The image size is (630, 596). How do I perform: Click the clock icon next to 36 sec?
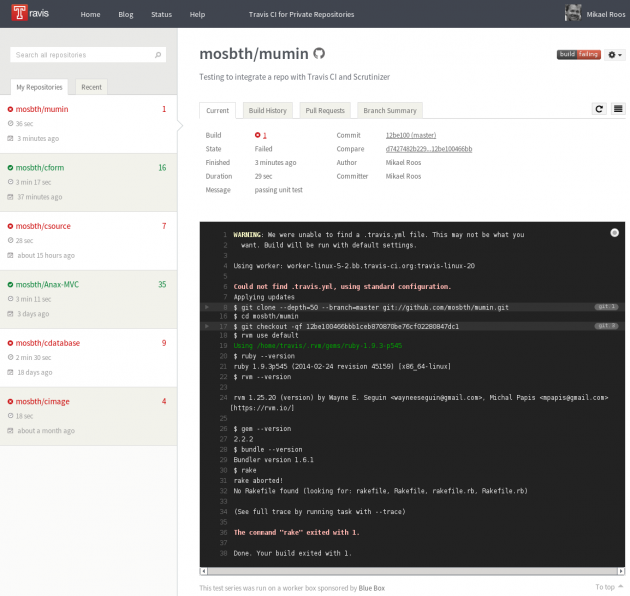point(10,123)
